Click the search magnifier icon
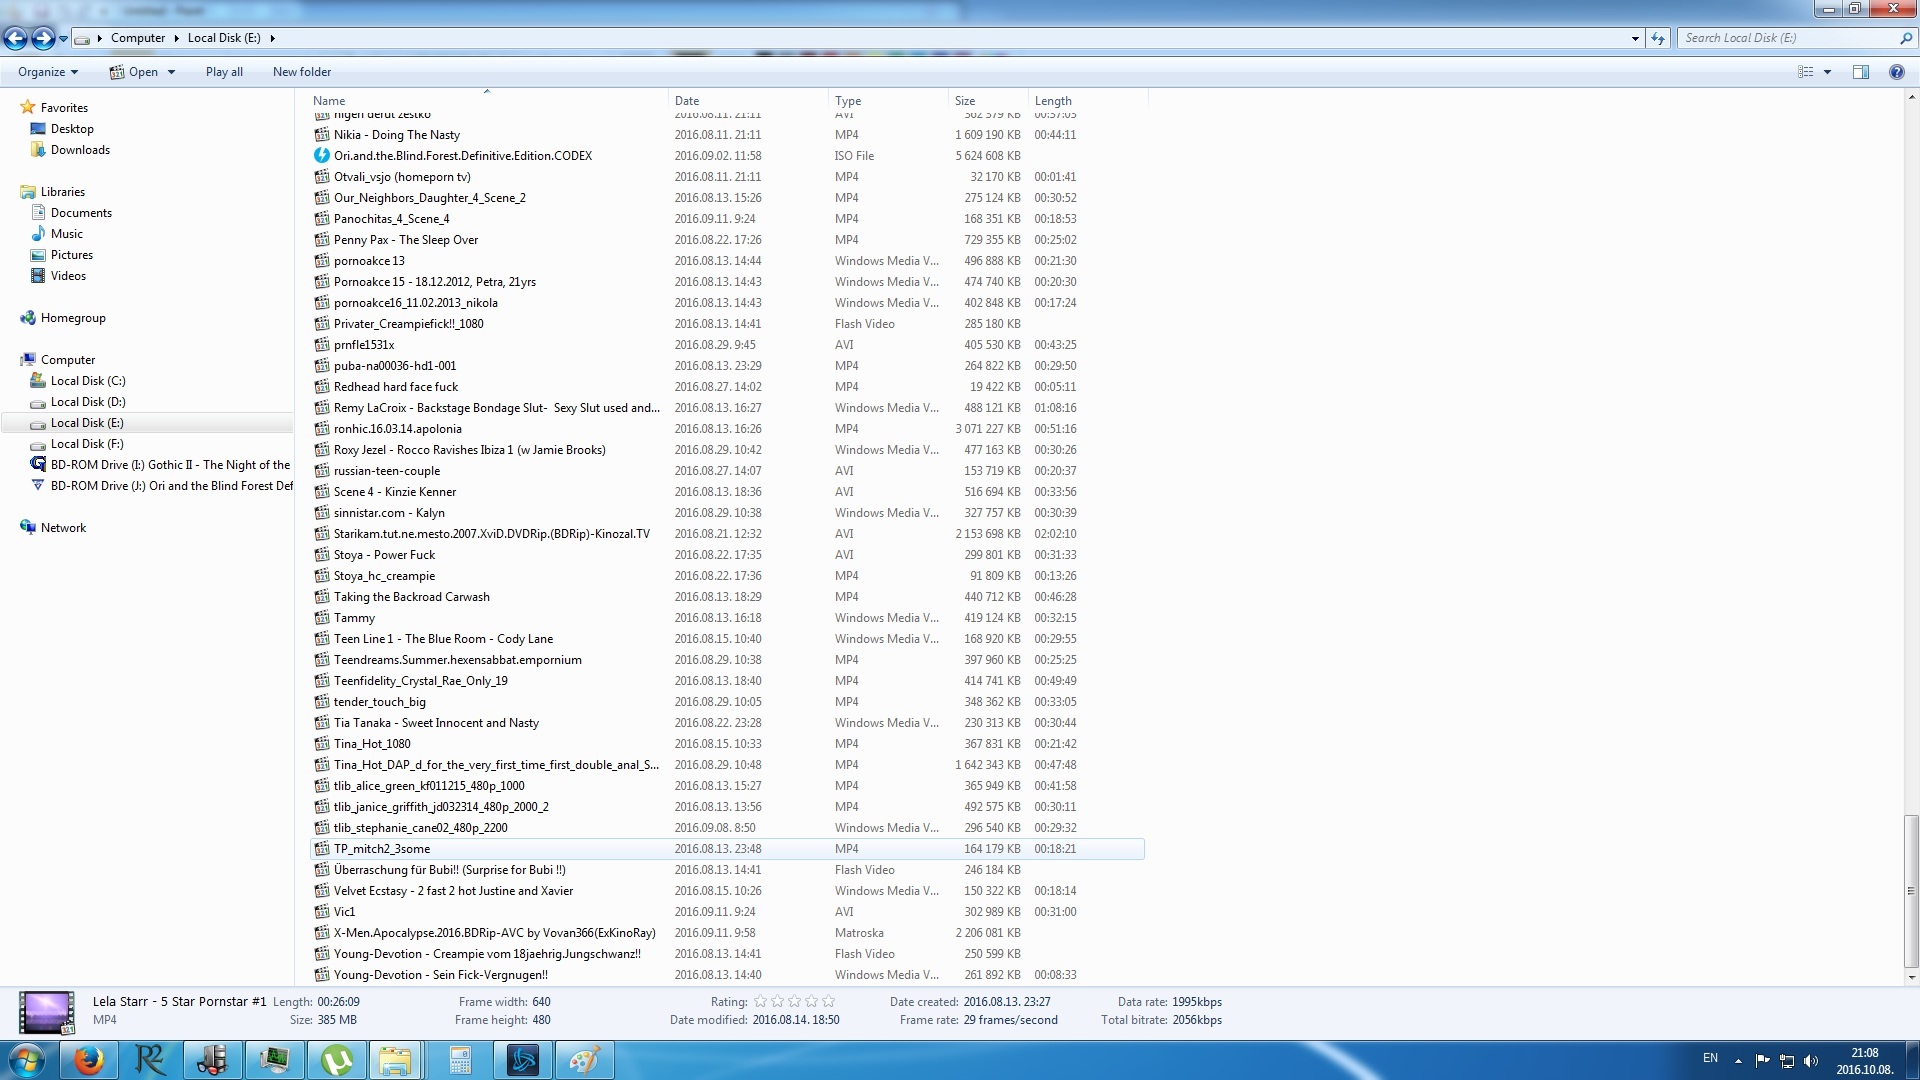 (x=1905, y=38)
